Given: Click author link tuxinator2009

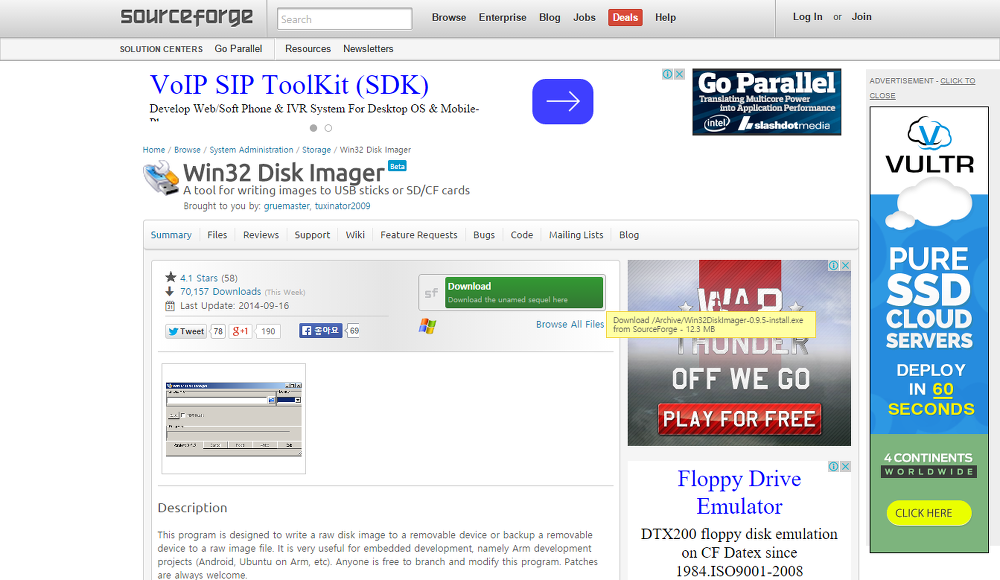Looking at the screenshot, I should coord(342,206).
